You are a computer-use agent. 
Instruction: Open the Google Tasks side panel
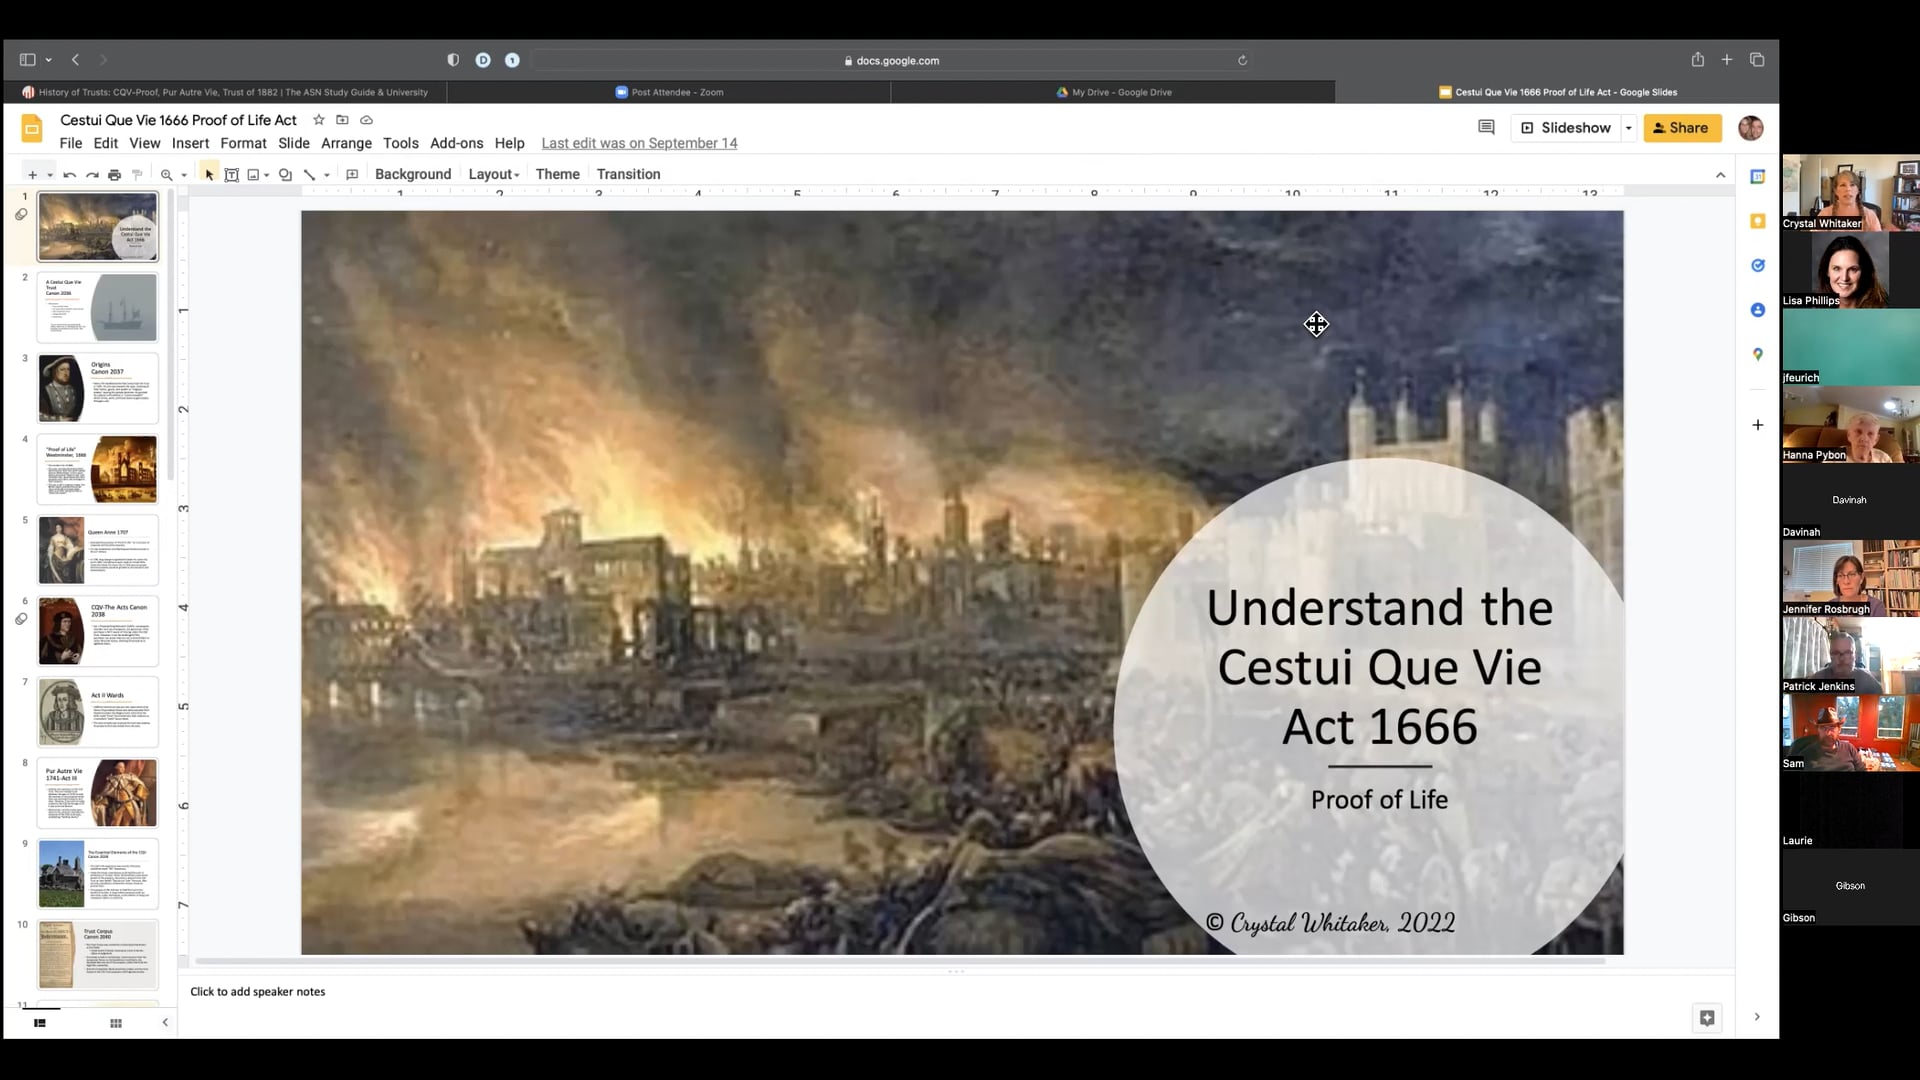1758,266
